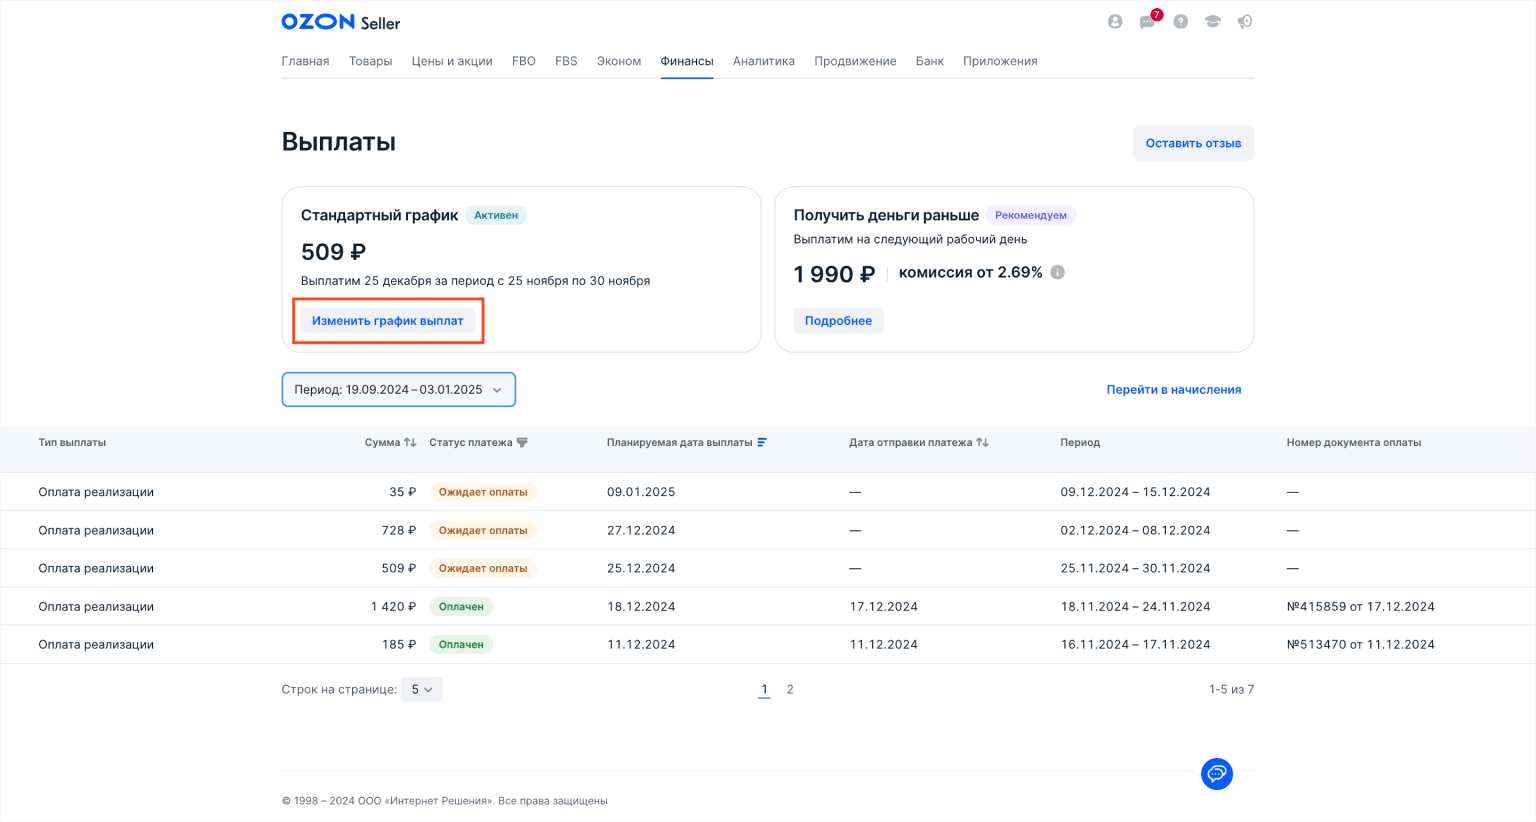This screenshot has width=1536, height=822.
Task: Click Оплата реализации in 35 ₽ row
Action: (96, 492)
